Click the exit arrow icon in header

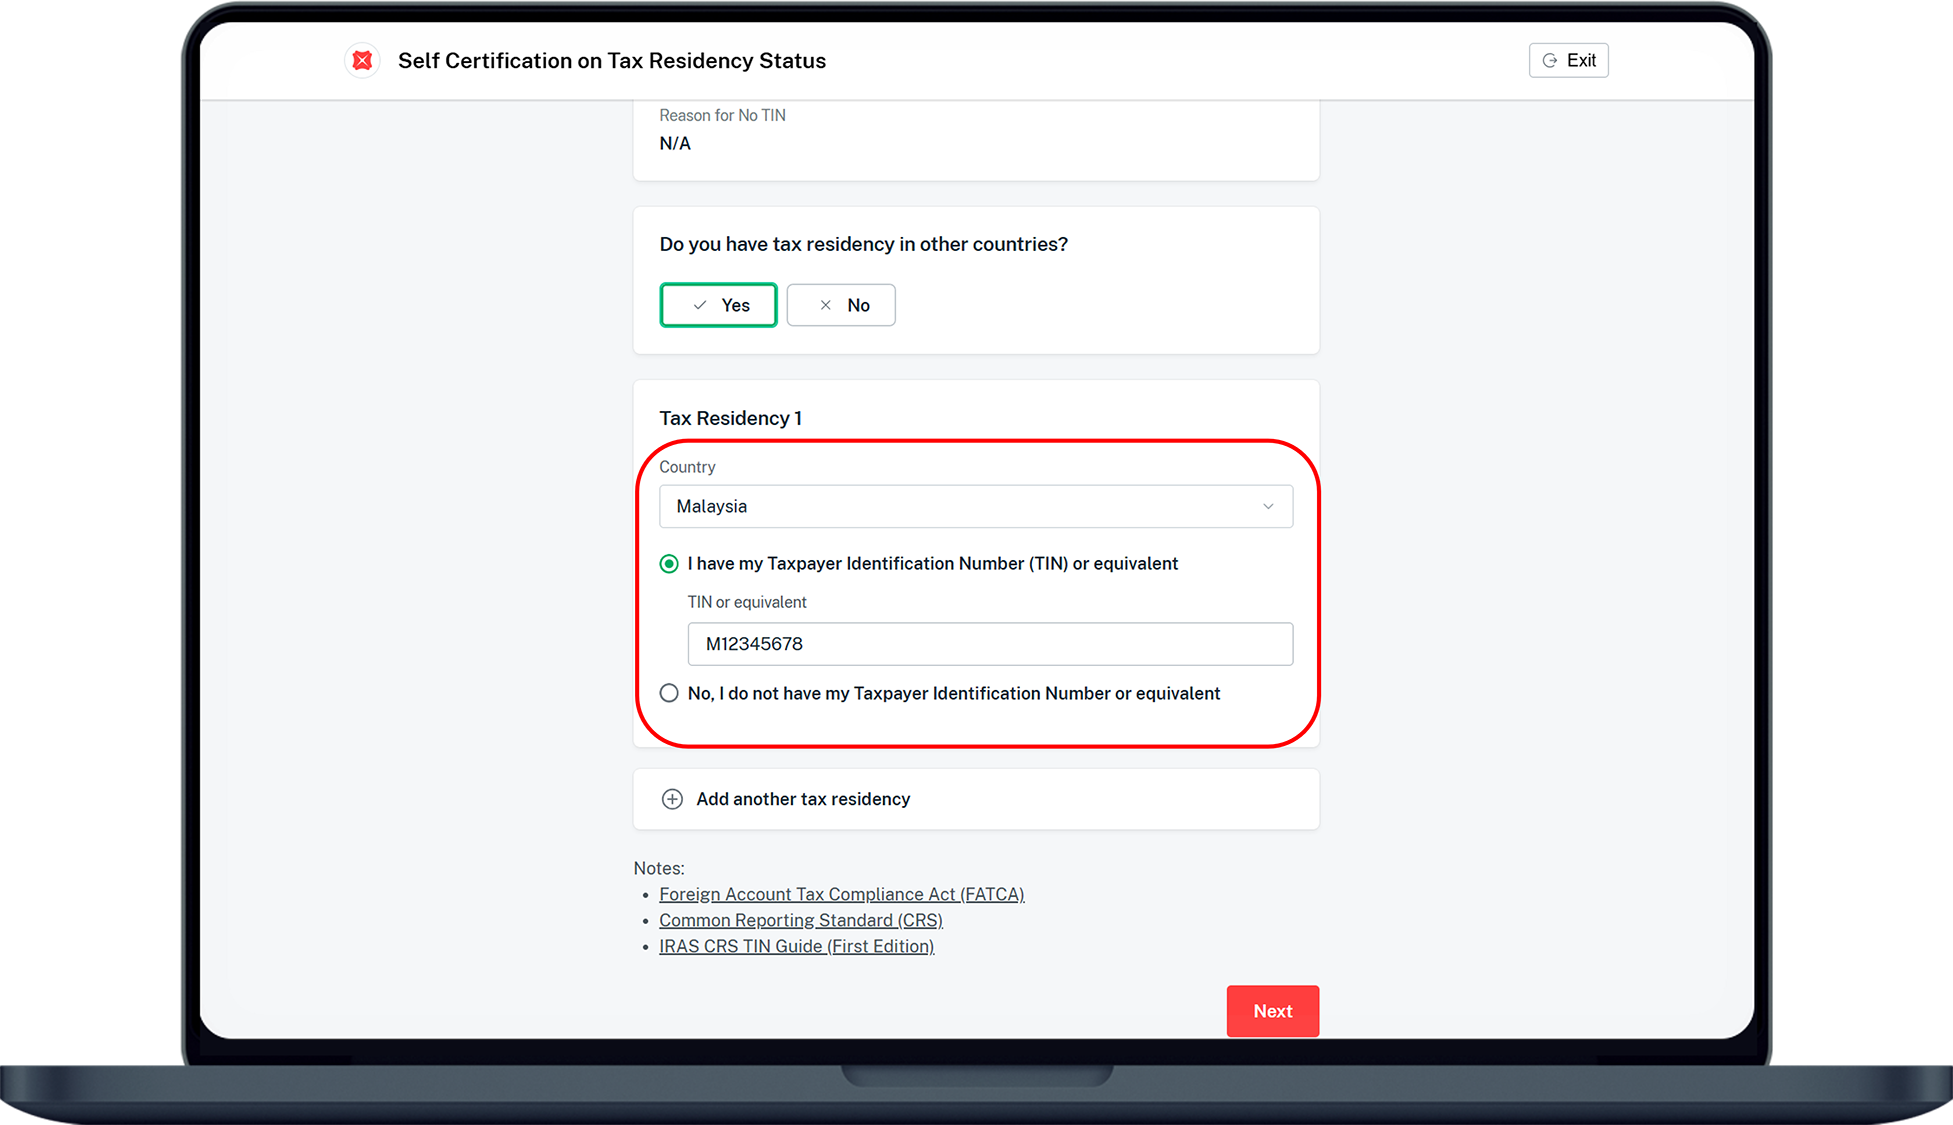1549,61
